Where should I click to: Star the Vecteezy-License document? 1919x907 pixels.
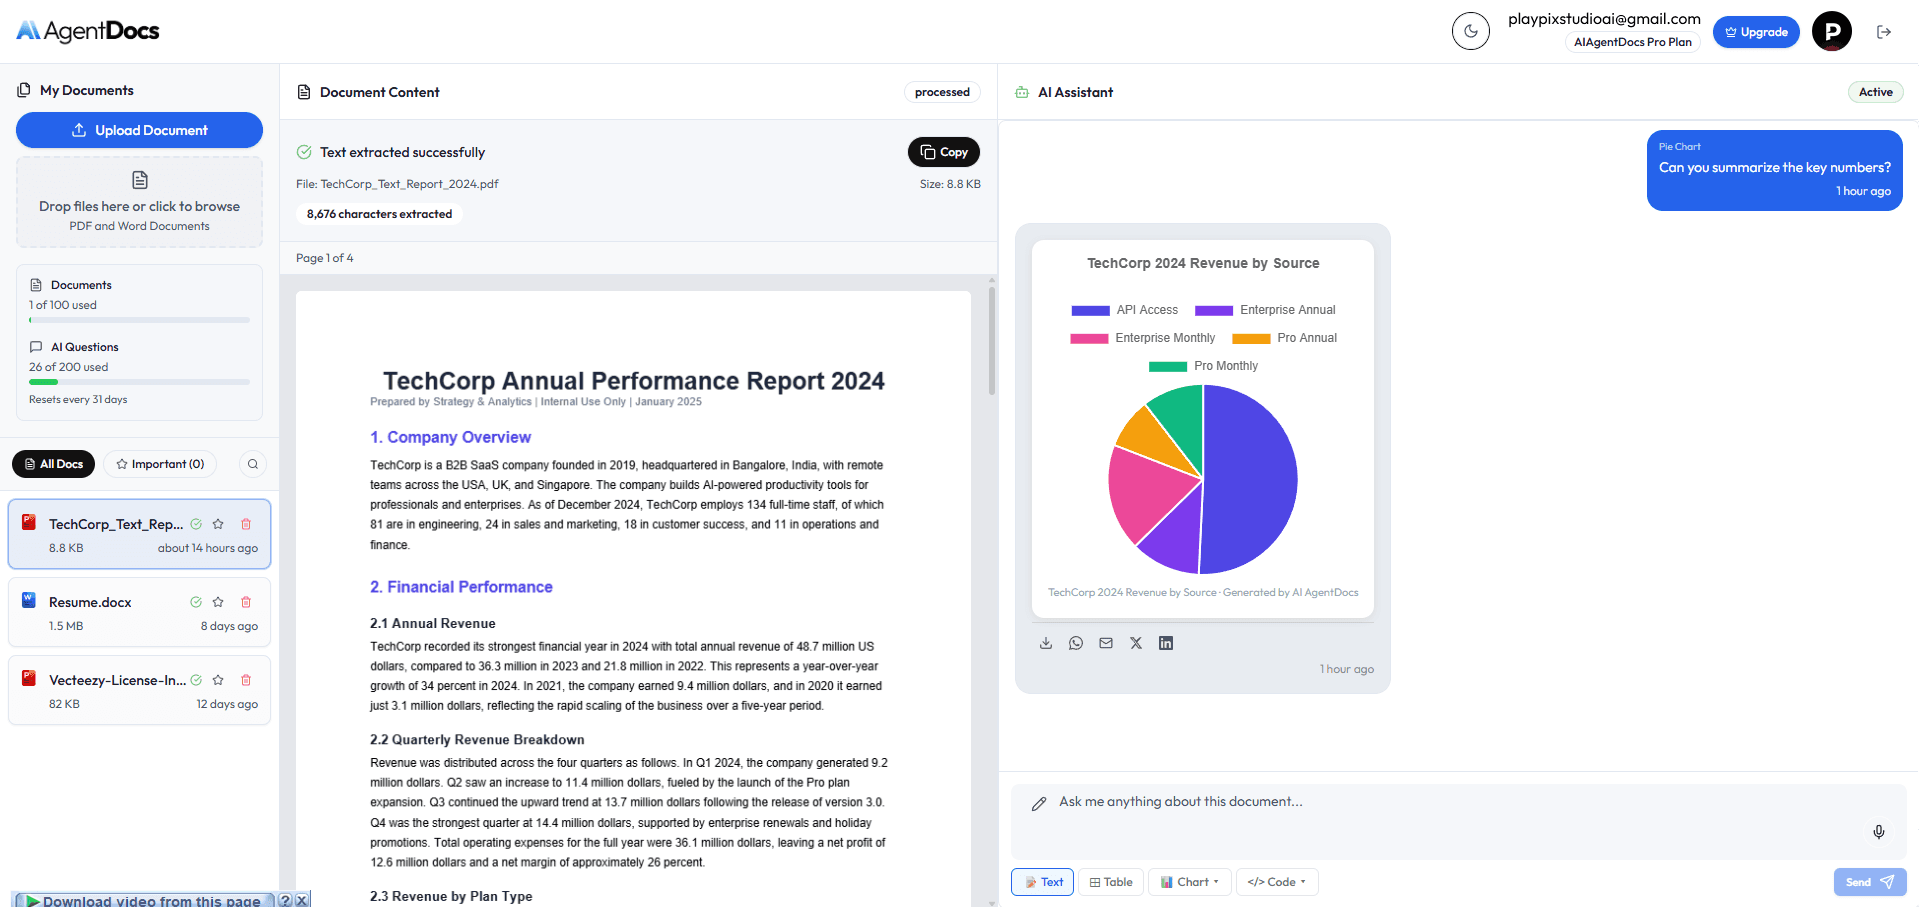coord(218,680)
